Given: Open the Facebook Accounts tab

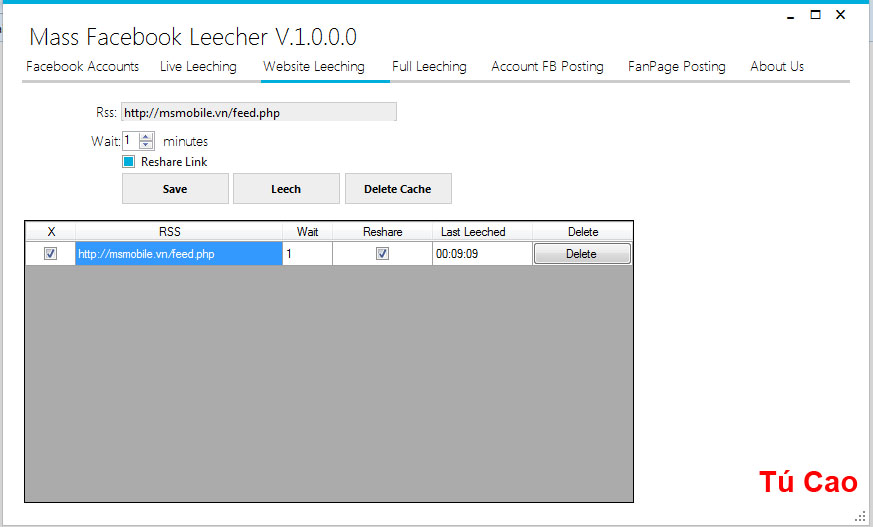Looking at the screenshot, I should click(82, 66).
